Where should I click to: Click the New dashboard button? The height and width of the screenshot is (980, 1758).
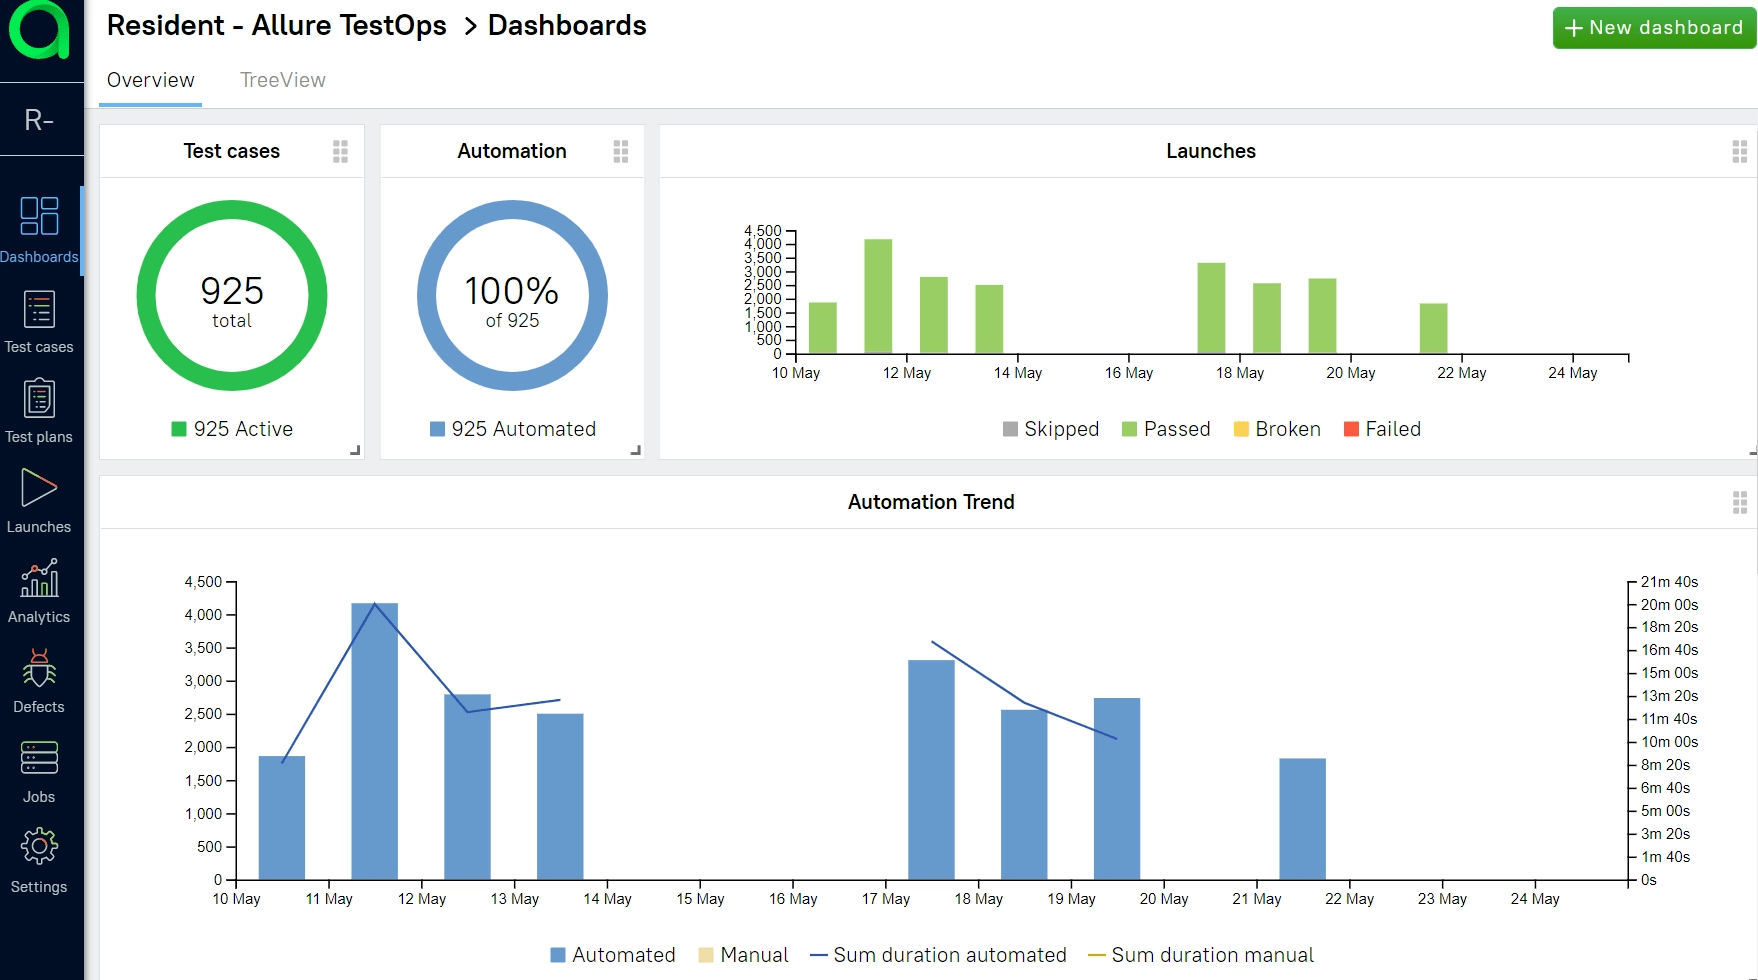pyautogui.click(x=1653, y=28)
